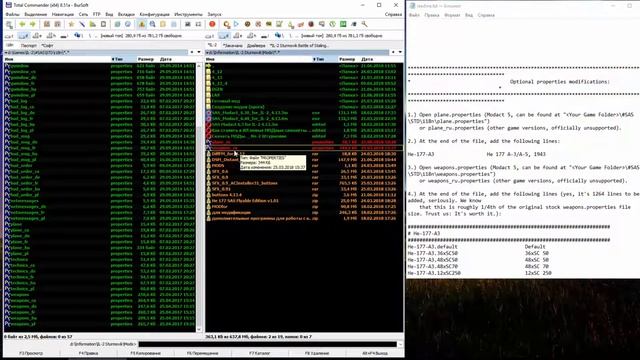Click the yellow warning triangle toolbar icon

point(142,24)
